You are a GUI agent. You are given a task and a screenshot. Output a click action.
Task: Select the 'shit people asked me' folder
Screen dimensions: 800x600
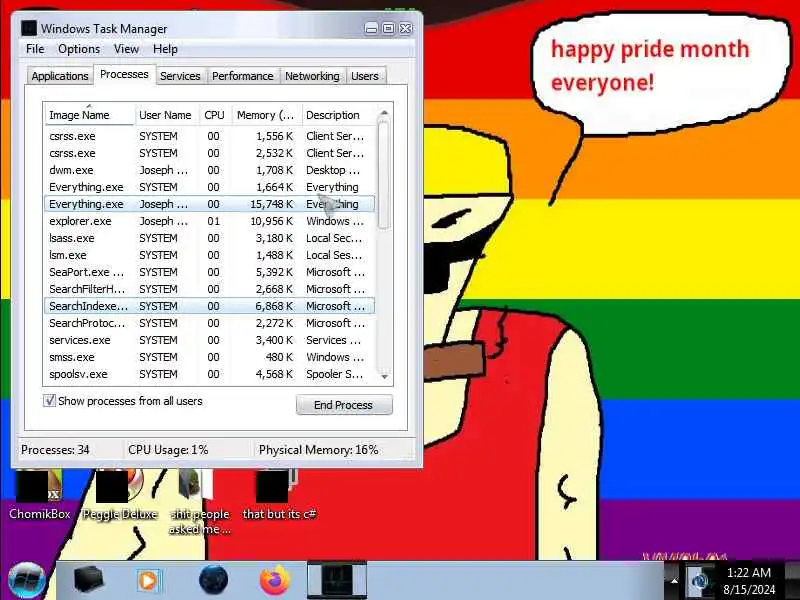[x=199, y=503]
